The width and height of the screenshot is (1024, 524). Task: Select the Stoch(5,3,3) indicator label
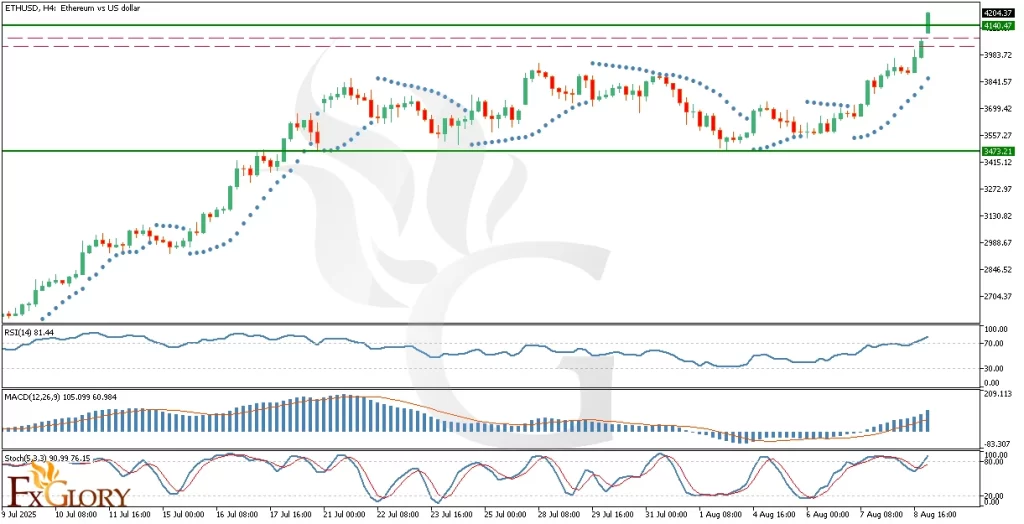pos(47,458)
